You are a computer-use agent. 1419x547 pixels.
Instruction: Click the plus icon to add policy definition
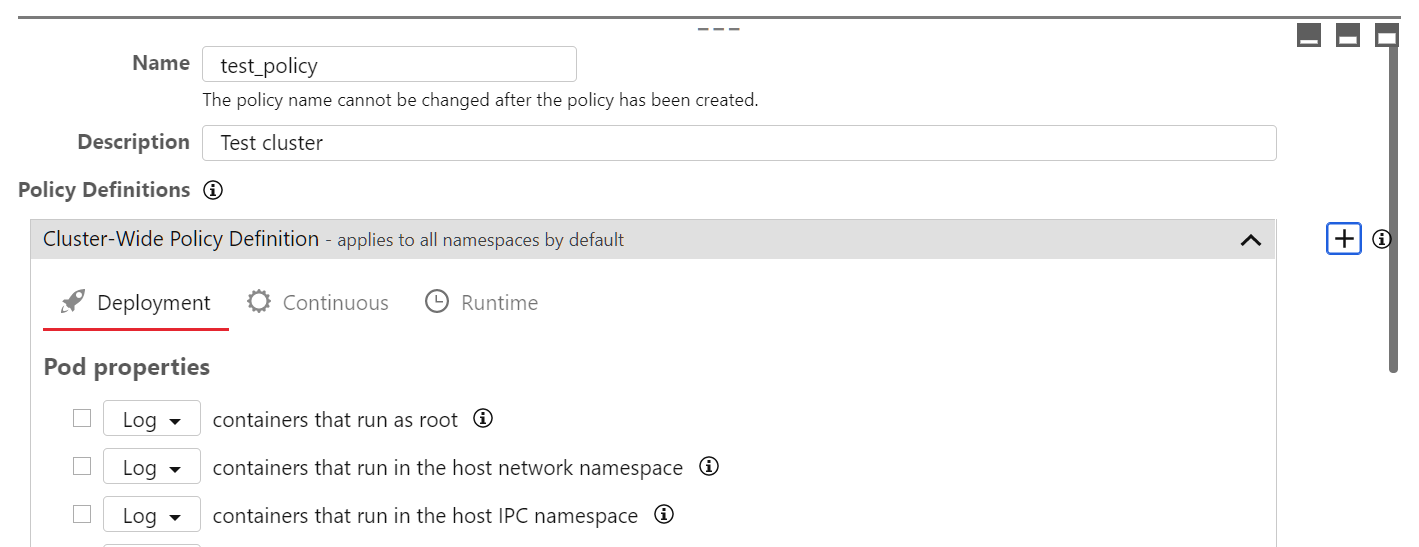coord(1344,239)
